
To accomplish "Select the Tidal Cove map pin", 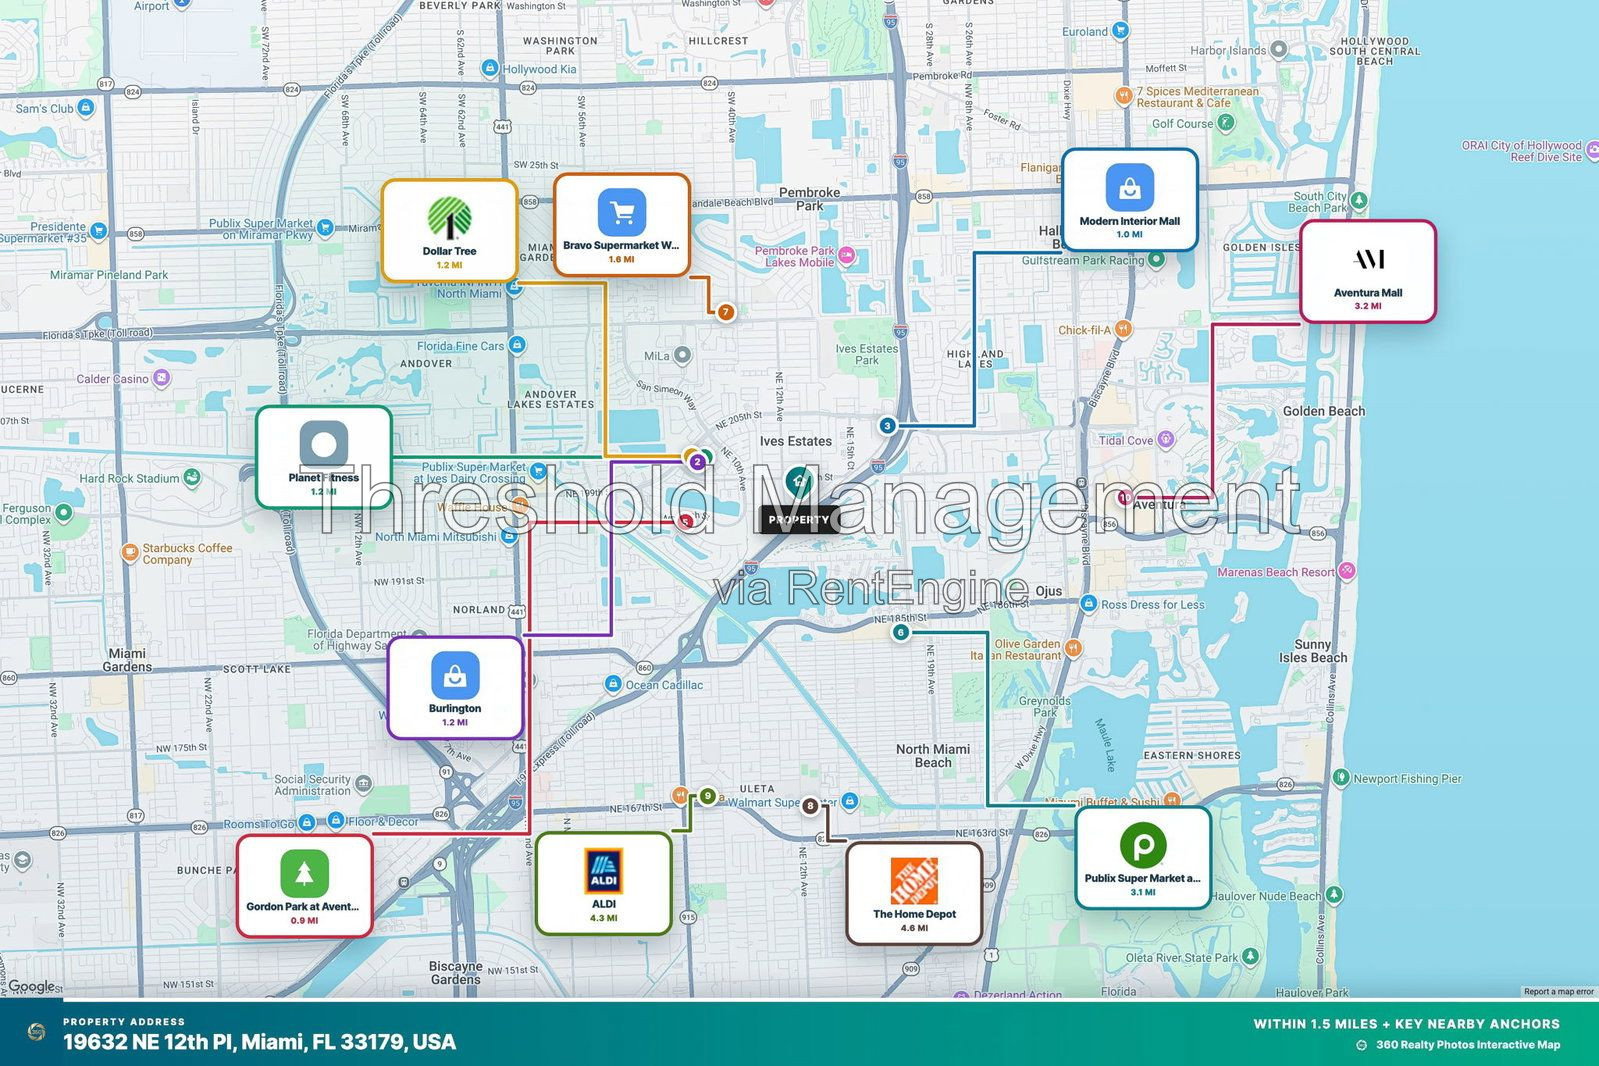I will [1167, 440].
